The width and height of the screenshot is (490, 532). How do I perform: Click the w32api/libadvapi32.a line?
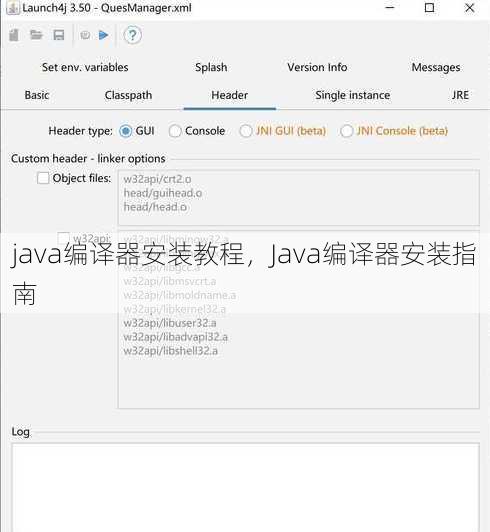(x=175, y=337)
